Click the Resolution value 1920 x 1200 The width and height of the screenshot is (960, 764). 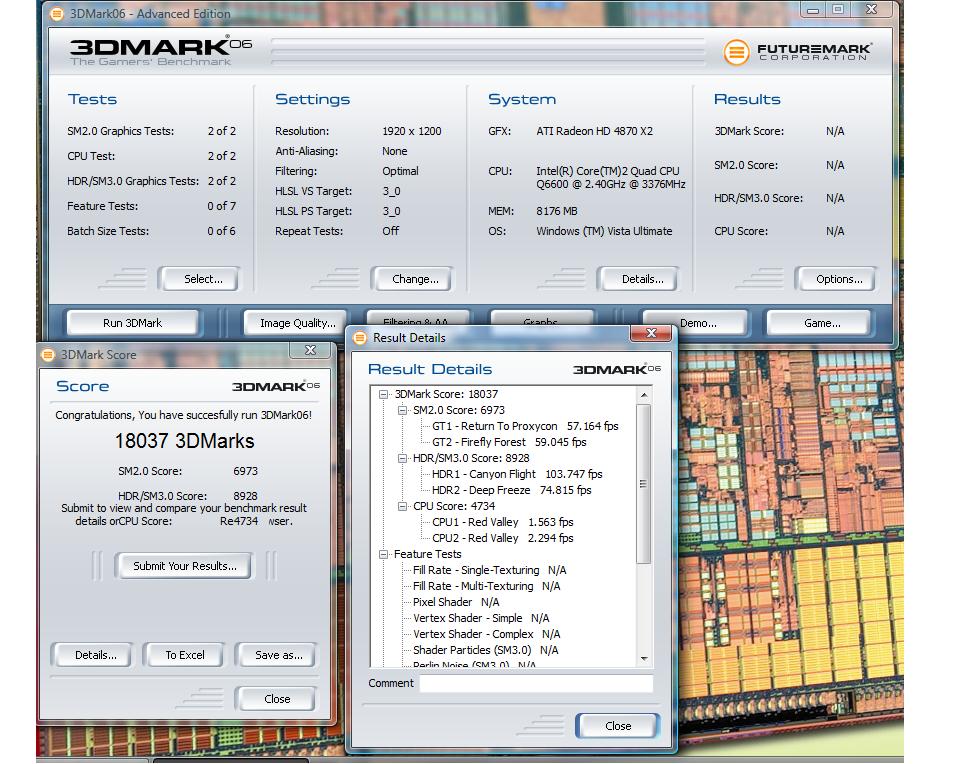pyautogui.click(x=411, y=131)
